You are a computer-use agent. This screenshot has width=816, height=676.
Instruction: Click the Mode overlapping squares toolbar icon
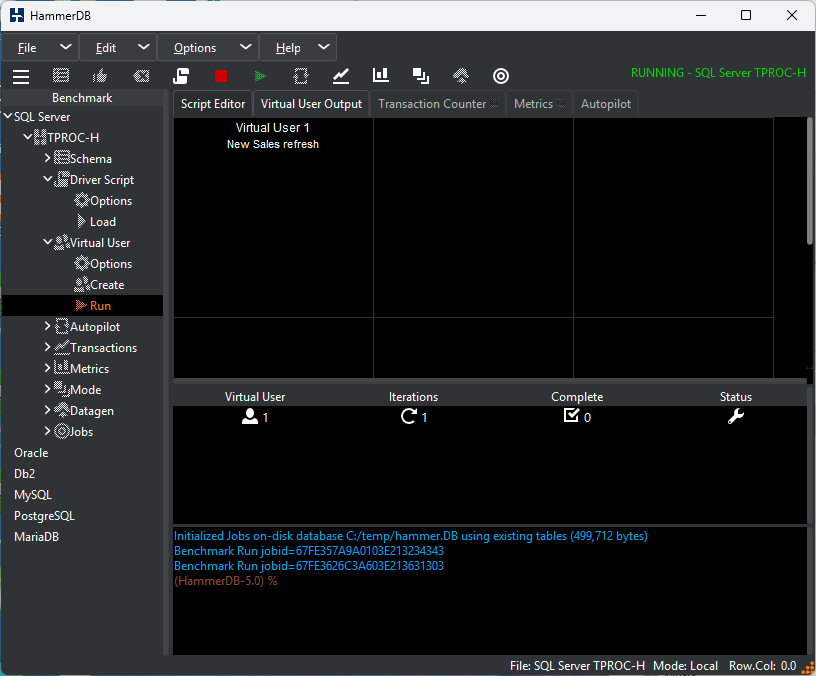[x=420, y=76]
